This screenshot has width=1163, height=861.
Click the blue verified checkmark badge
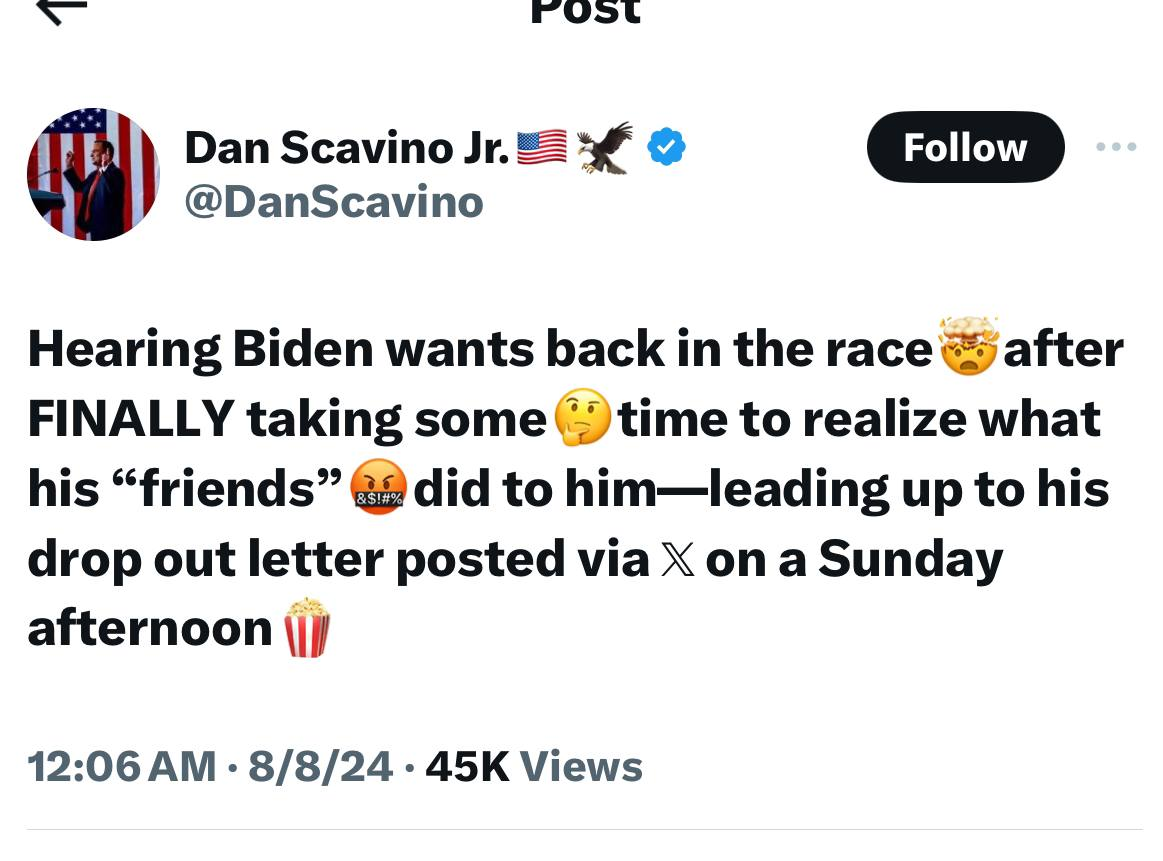pos(666,148)
